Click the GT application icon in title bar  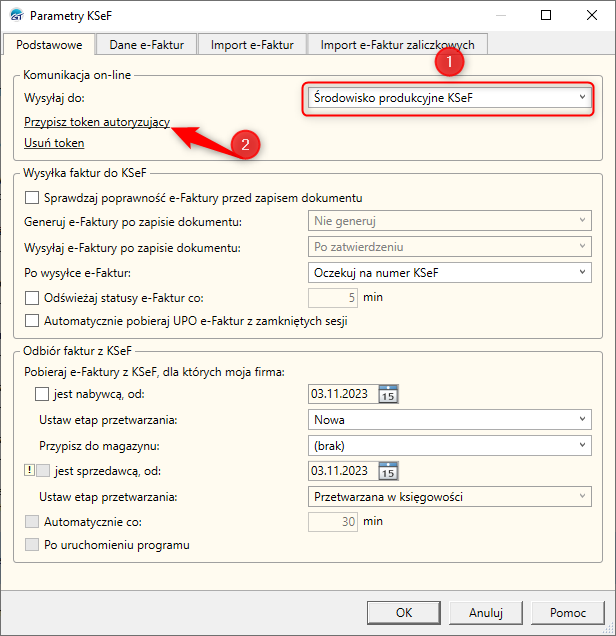point(15,16)
